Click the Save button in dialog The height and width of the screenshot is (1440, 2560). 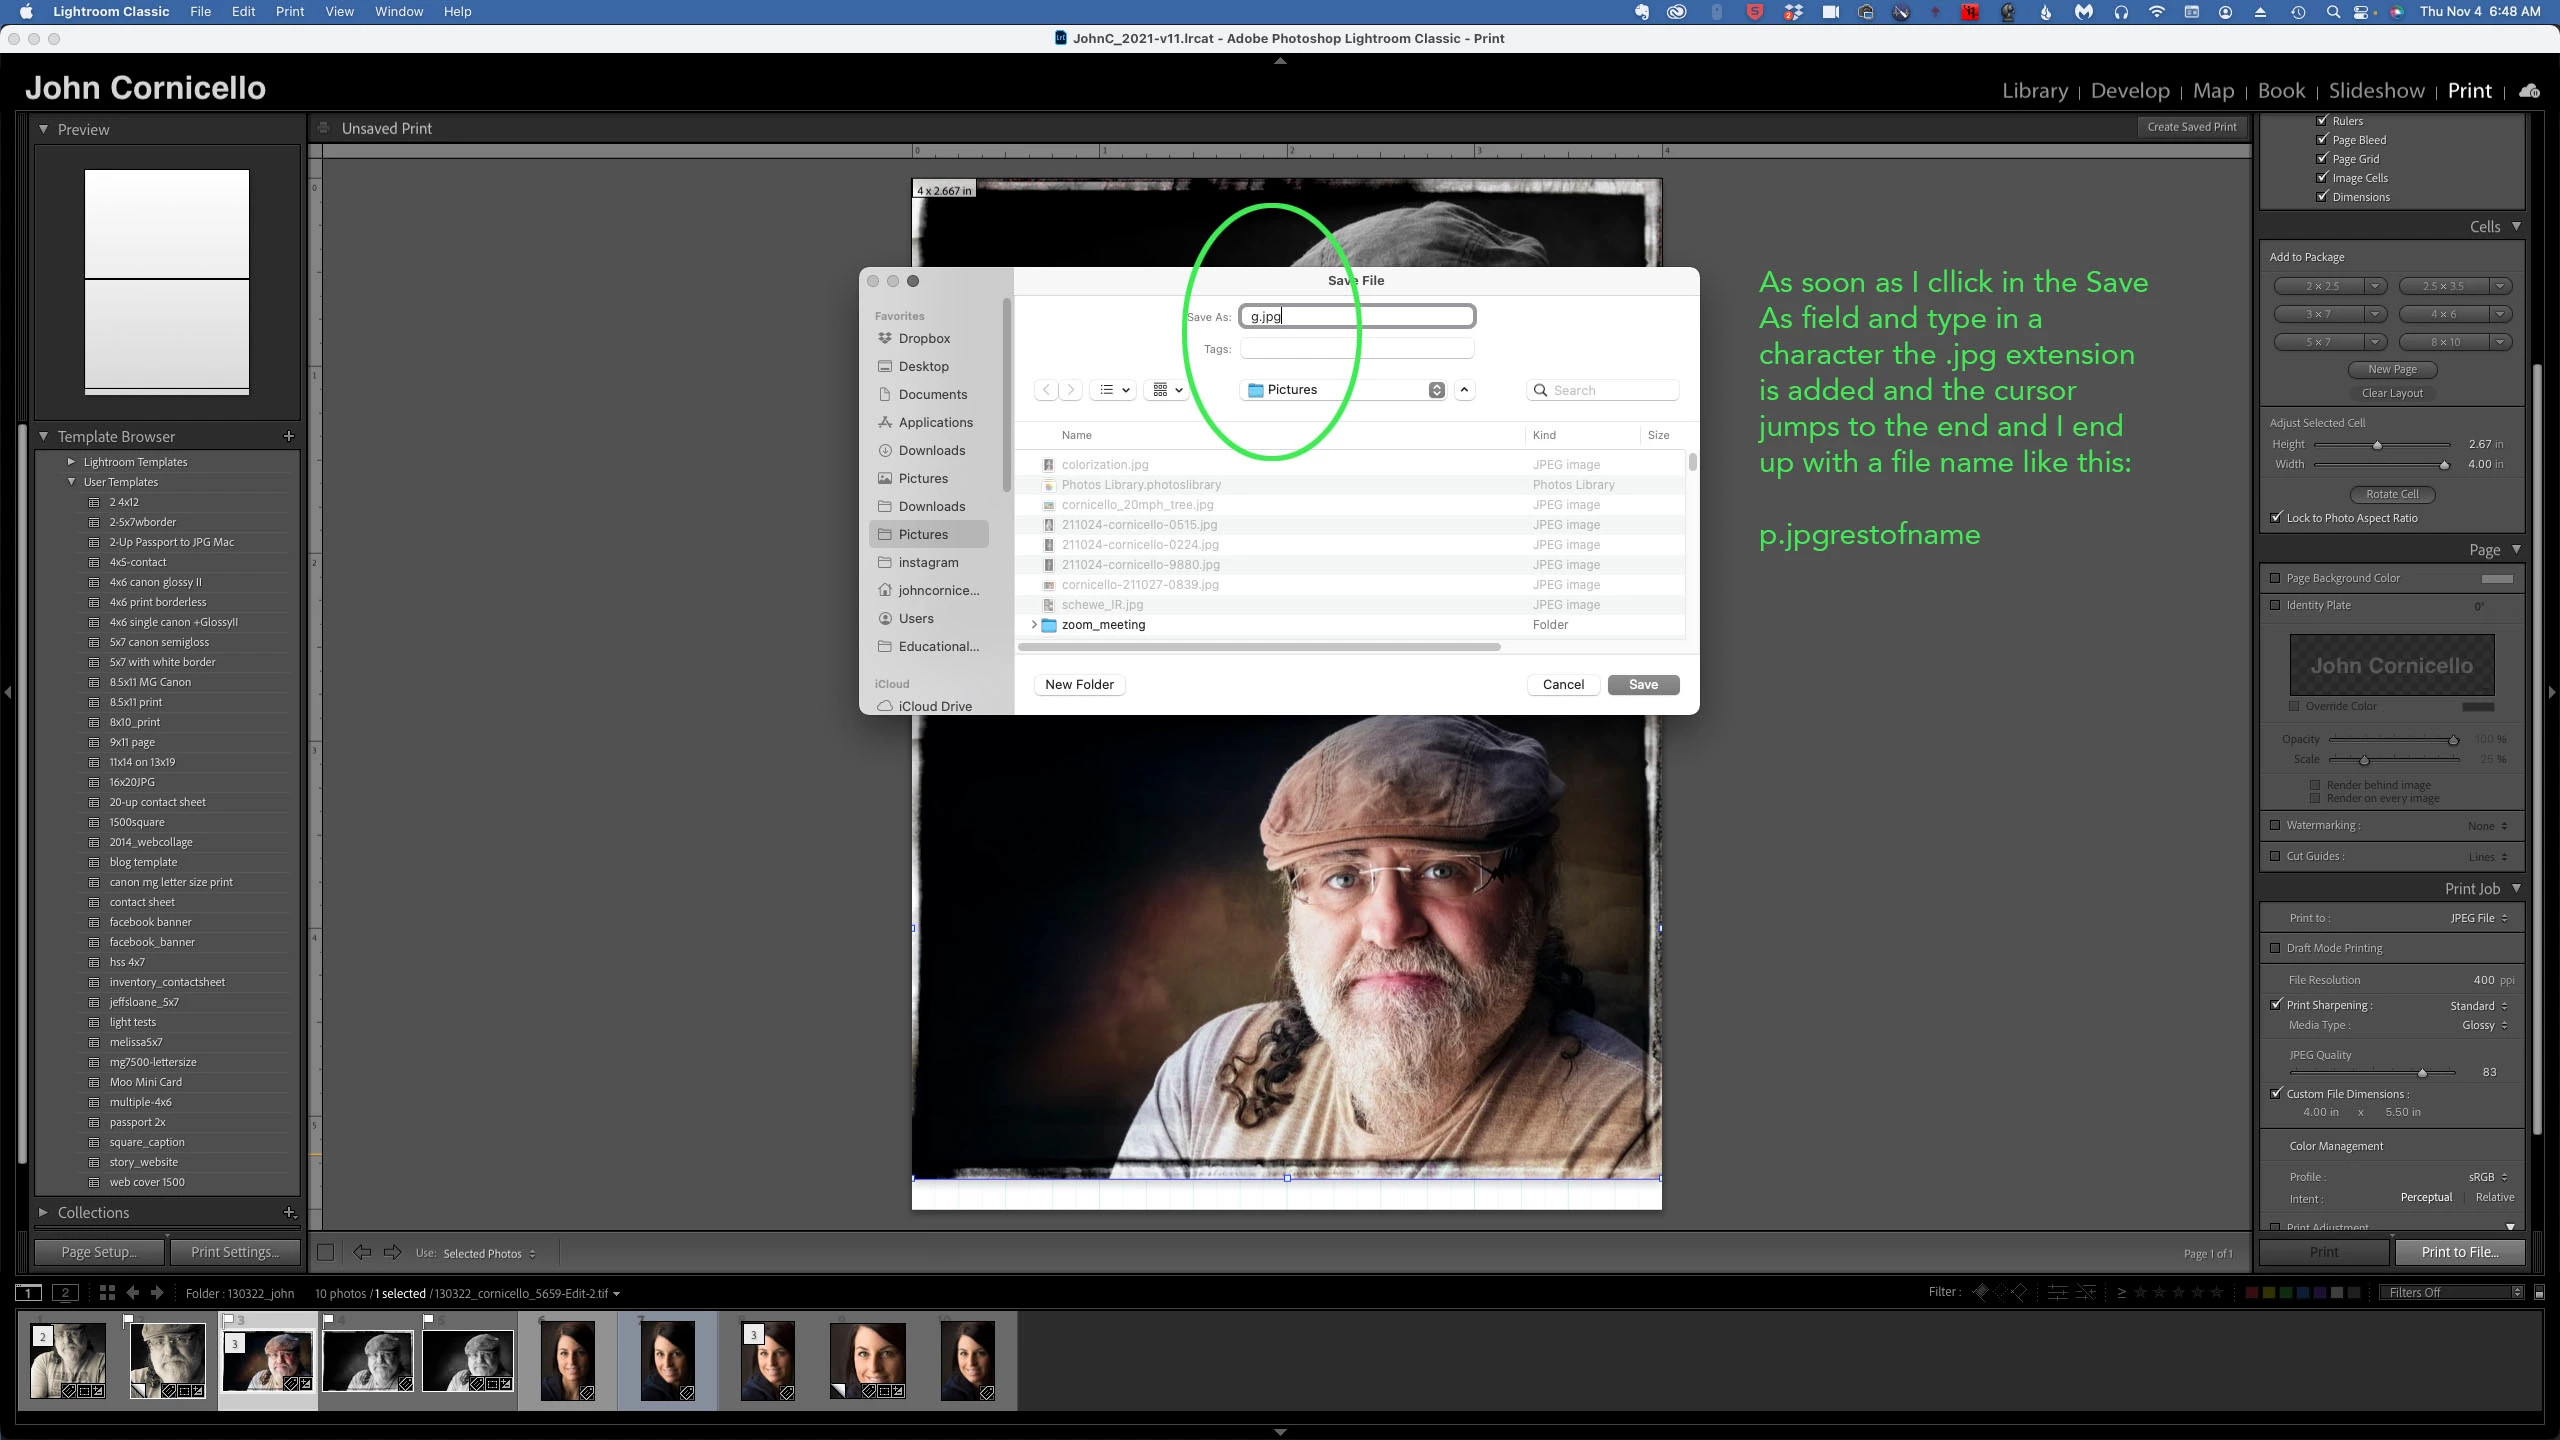tap(1643, 685)
